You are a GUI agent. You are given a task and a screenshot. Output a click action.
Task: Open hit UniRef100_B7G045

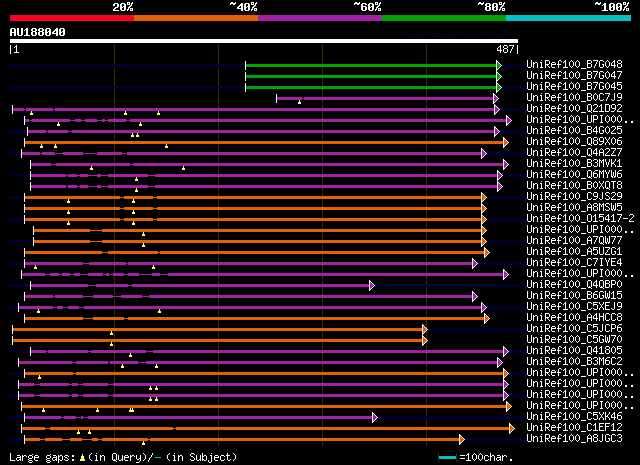tap(574, 86)
